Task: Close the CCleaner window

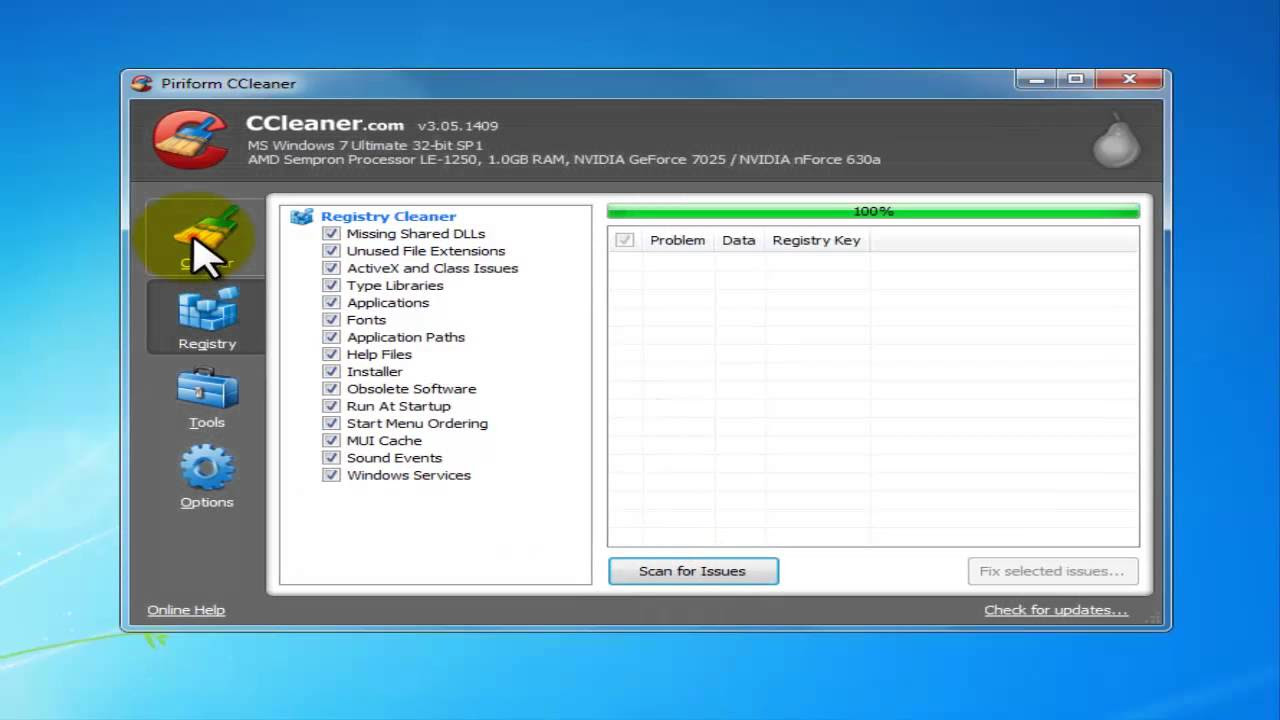Action: (1130, 79)
